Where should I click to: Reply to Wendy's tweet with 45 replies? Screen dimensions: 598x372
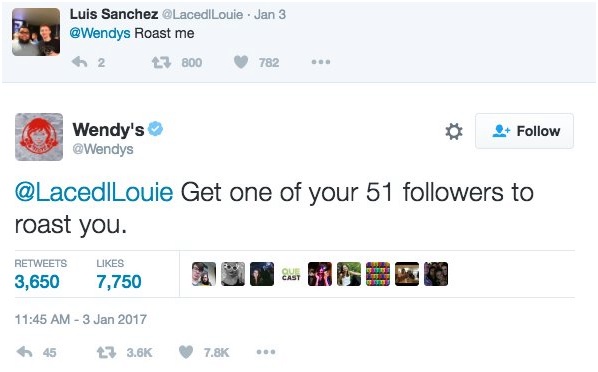coord(25,352)
